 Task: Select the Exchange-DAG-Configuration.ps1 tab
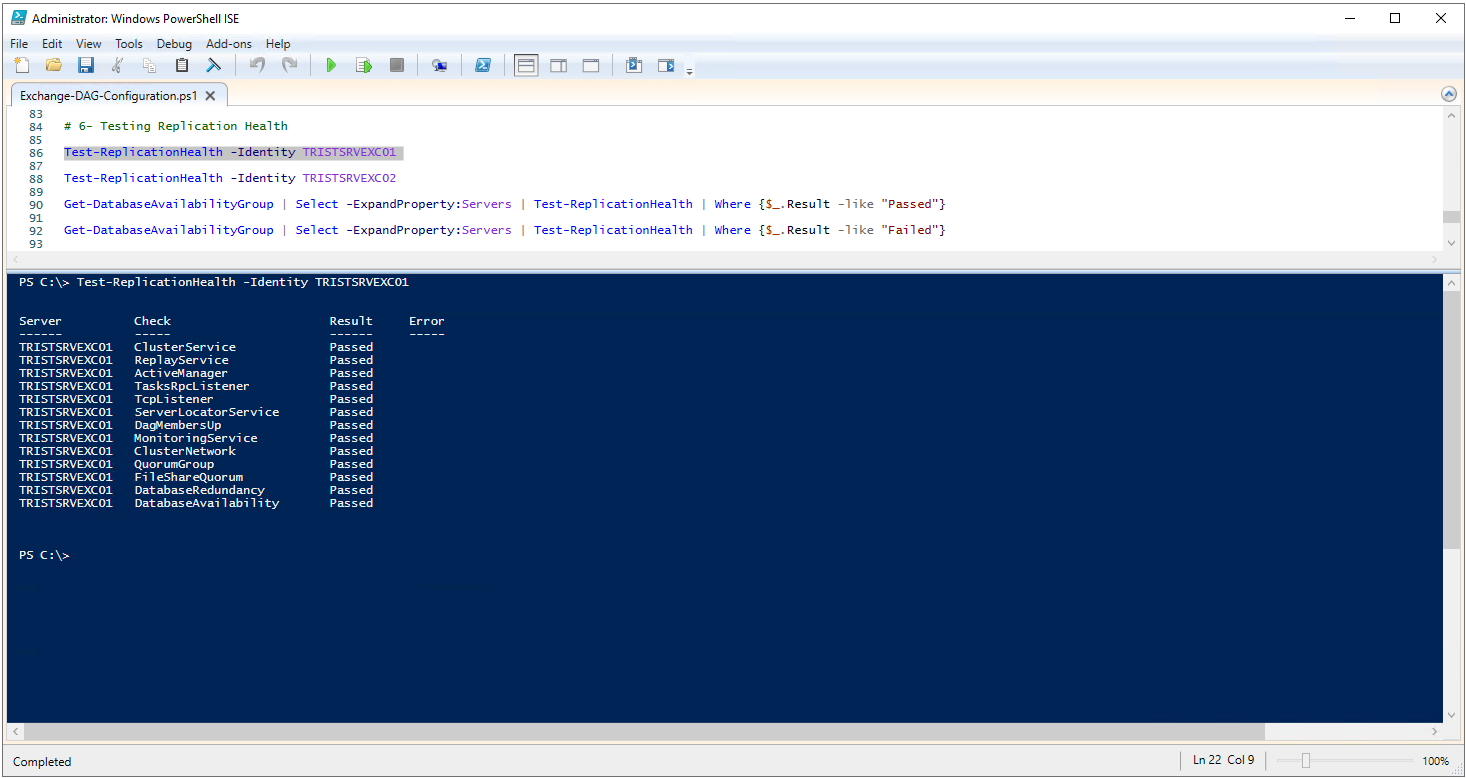(x=109, y=96)
